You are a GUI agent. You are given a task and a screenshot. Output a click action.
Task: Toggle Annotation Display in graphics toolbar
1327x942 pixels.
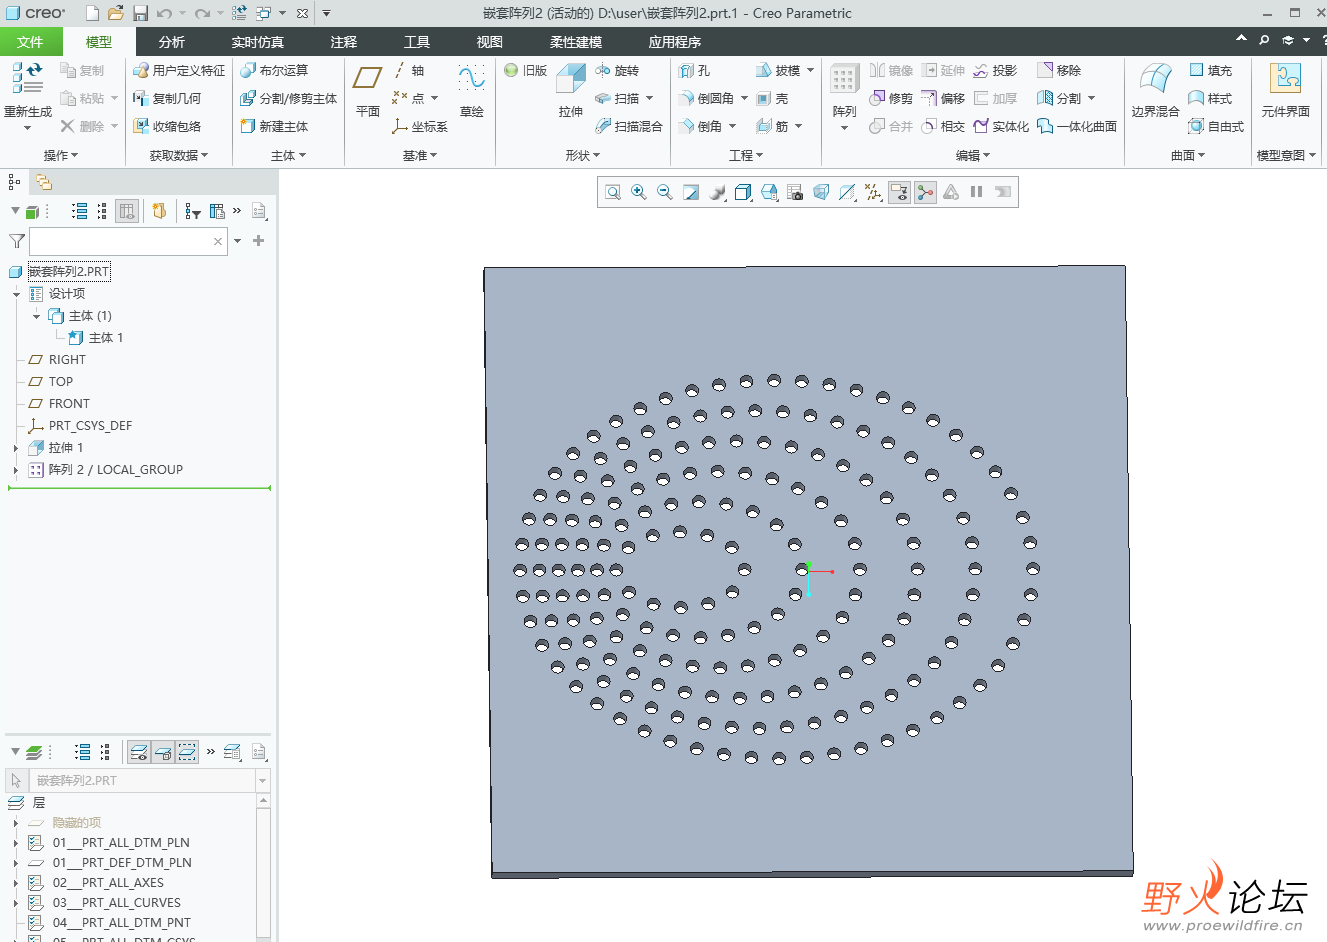[x=899, y=192]
